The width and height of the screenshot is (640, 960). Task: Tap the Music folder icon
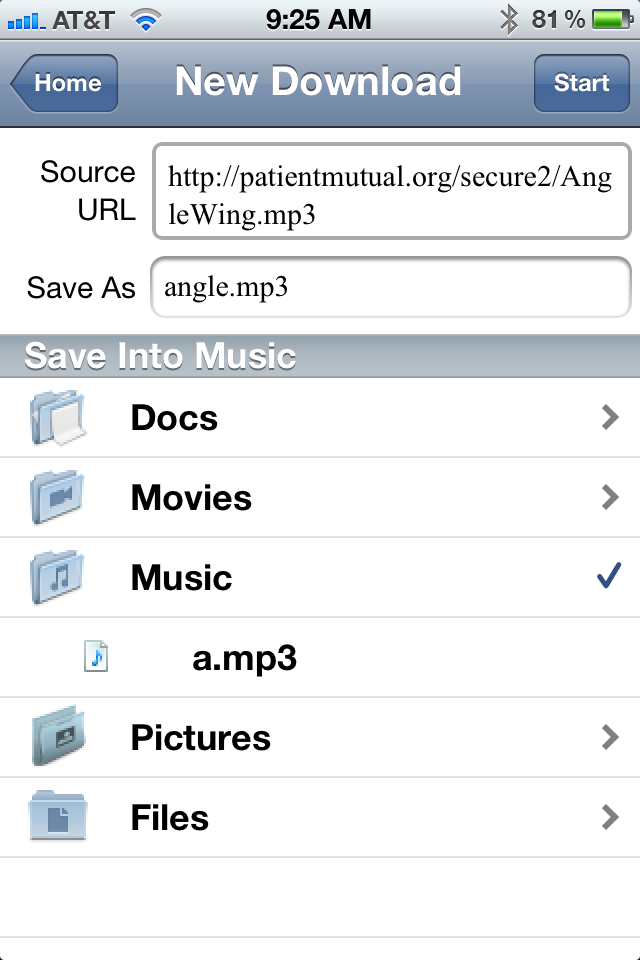(x=57, y=578)
